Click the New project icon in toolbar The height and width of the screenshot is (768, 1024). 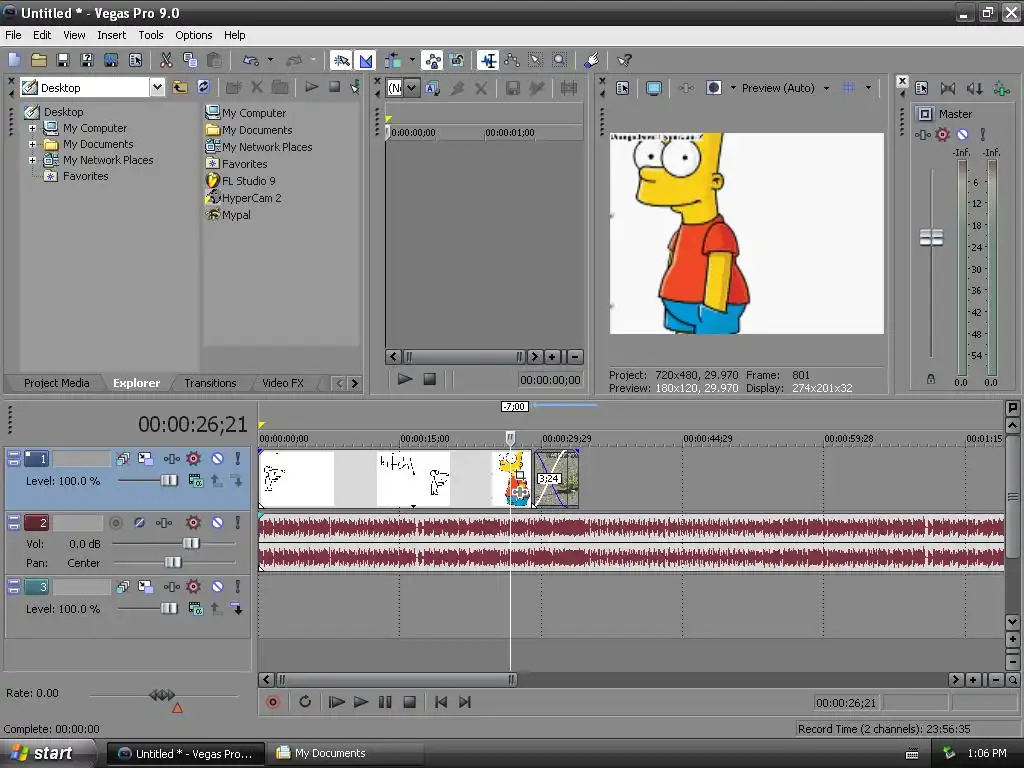tap(14, 61)
